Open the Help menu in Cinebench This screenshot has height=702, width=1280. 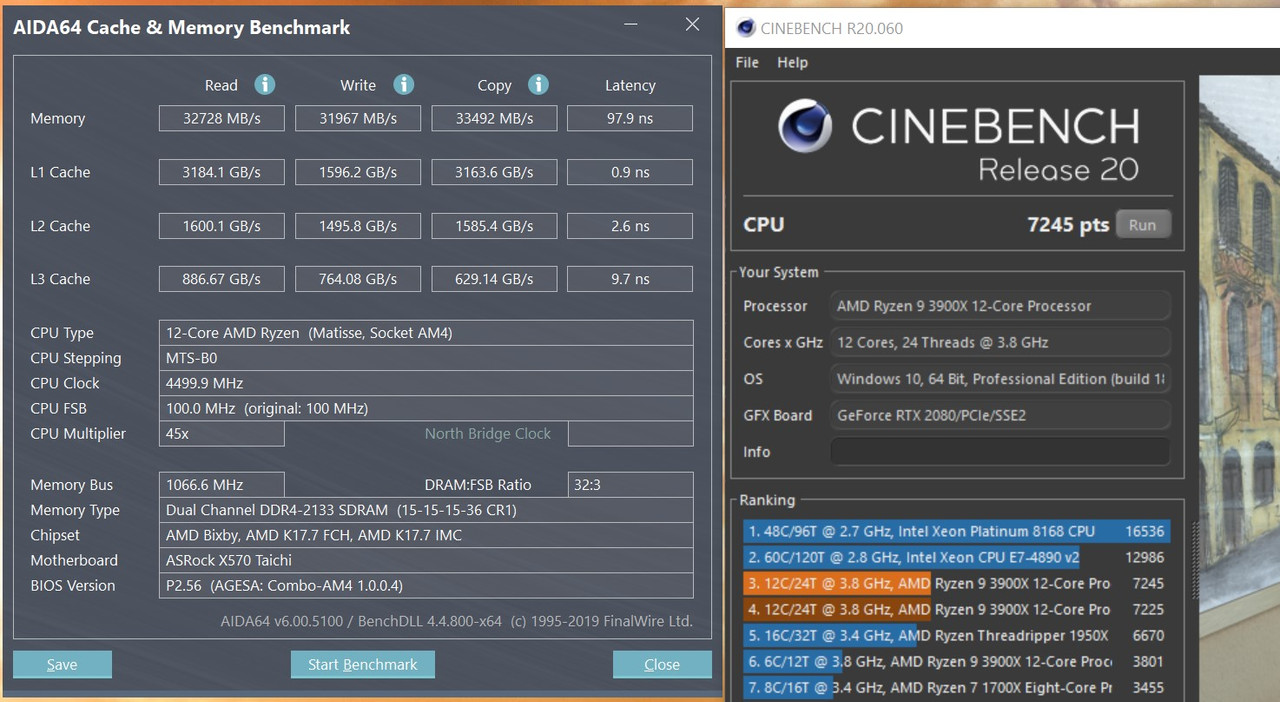pos(792,62)
